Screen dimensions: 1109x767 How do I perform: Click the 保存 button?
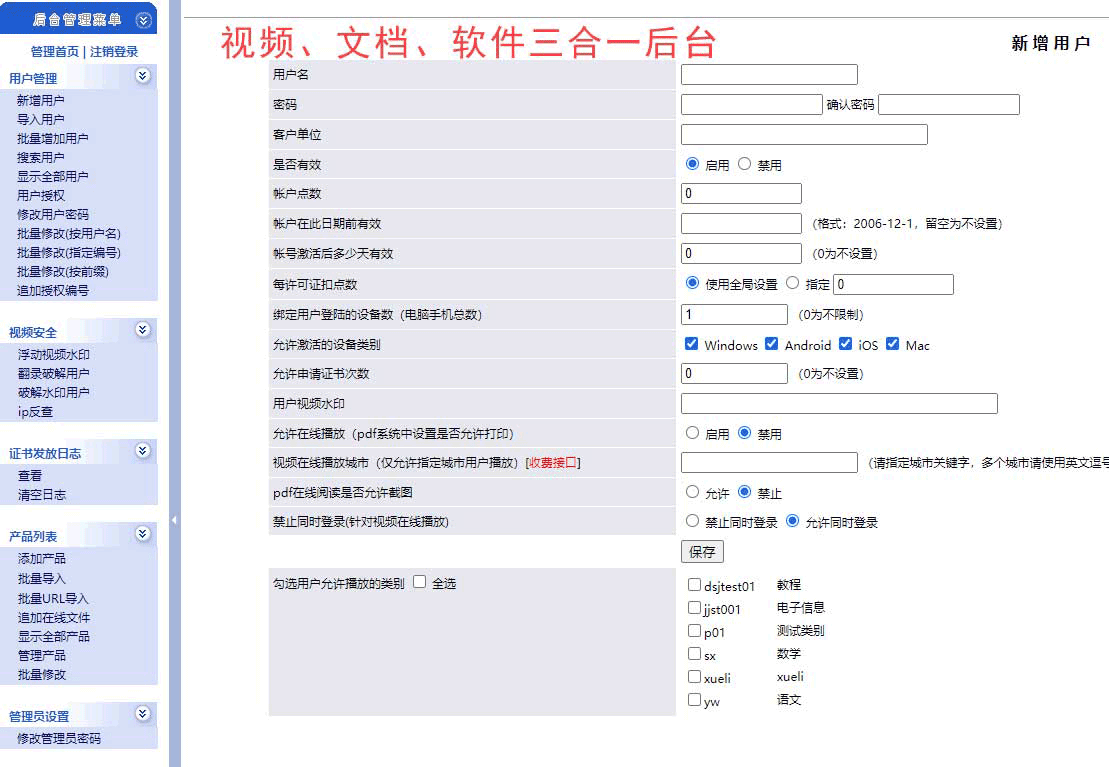point(702,552)
